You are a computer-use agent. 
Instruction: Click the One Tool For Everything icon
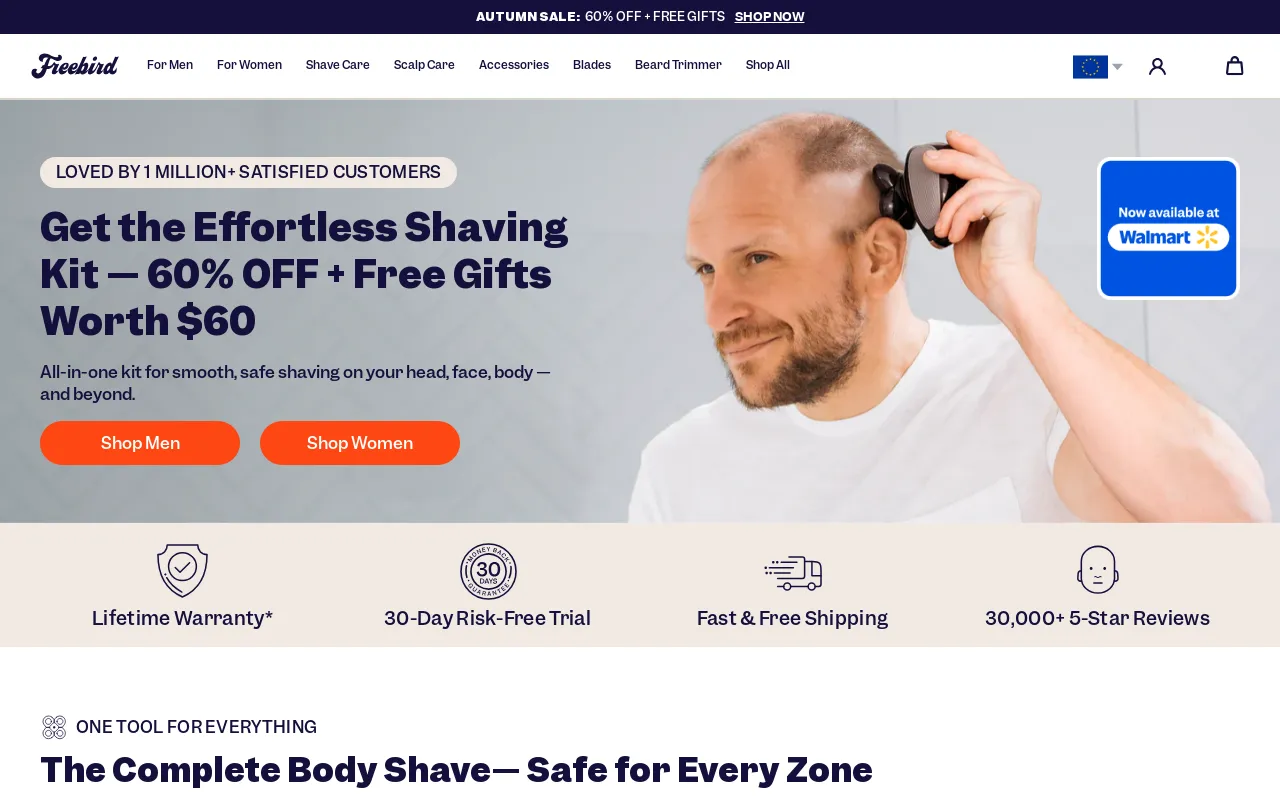coord(54,727)
